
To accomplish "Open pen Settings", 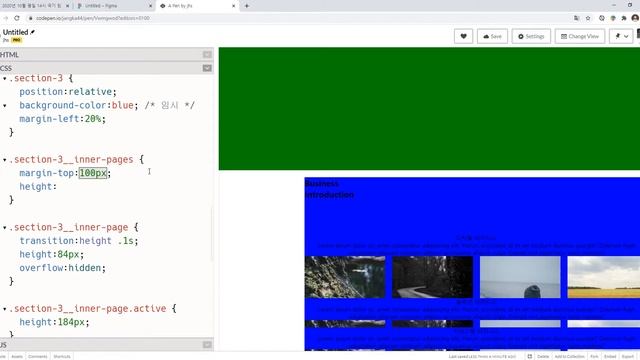I will [x=531, y=36].
